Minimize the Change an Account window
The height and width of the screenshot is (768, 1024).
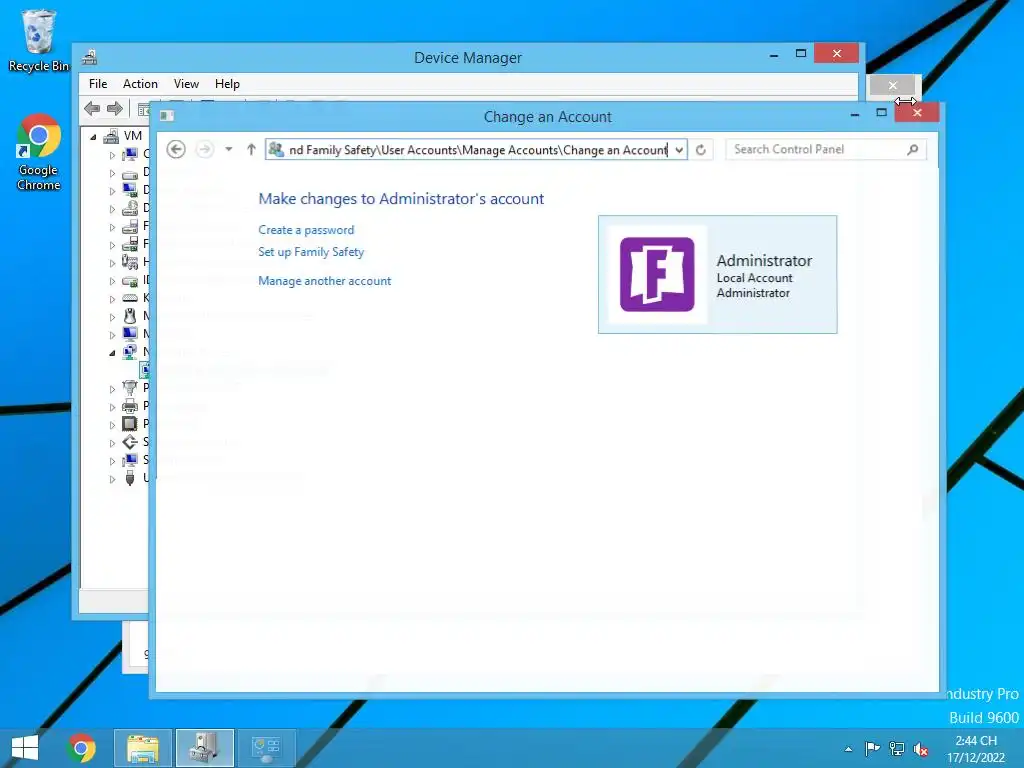[x=855, y=114]
